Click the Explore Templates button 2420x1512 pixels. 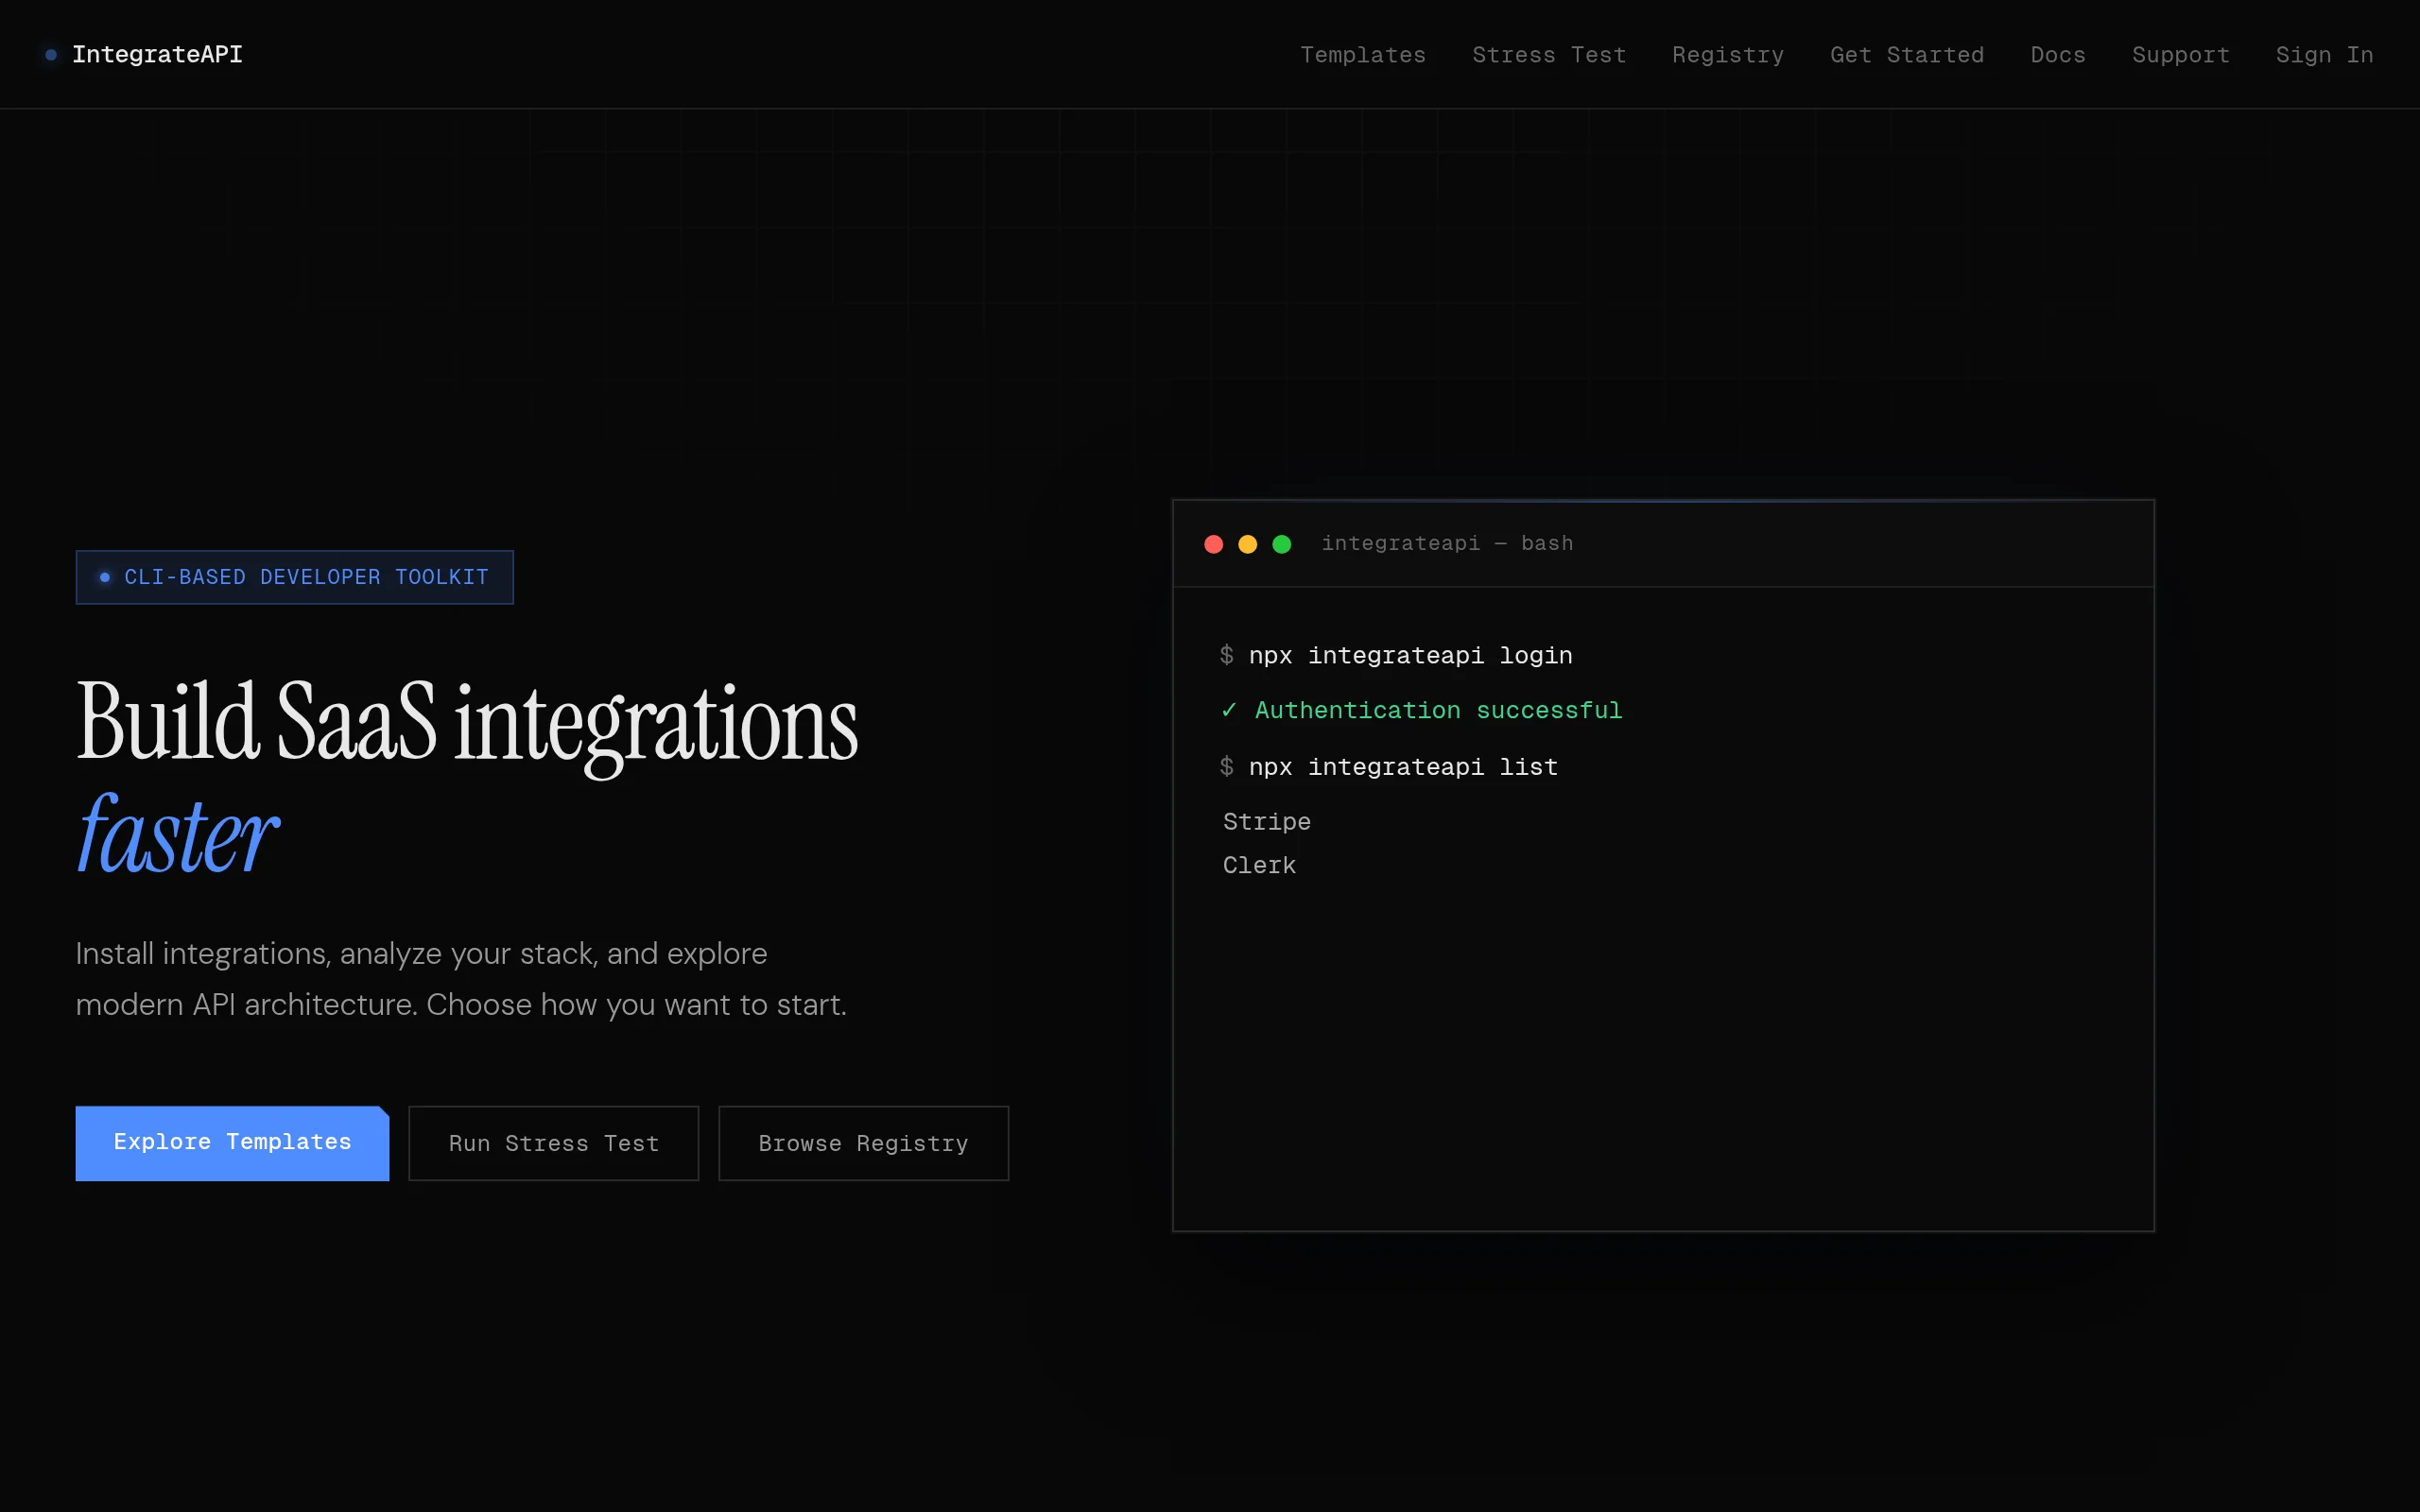(232, 1143)
